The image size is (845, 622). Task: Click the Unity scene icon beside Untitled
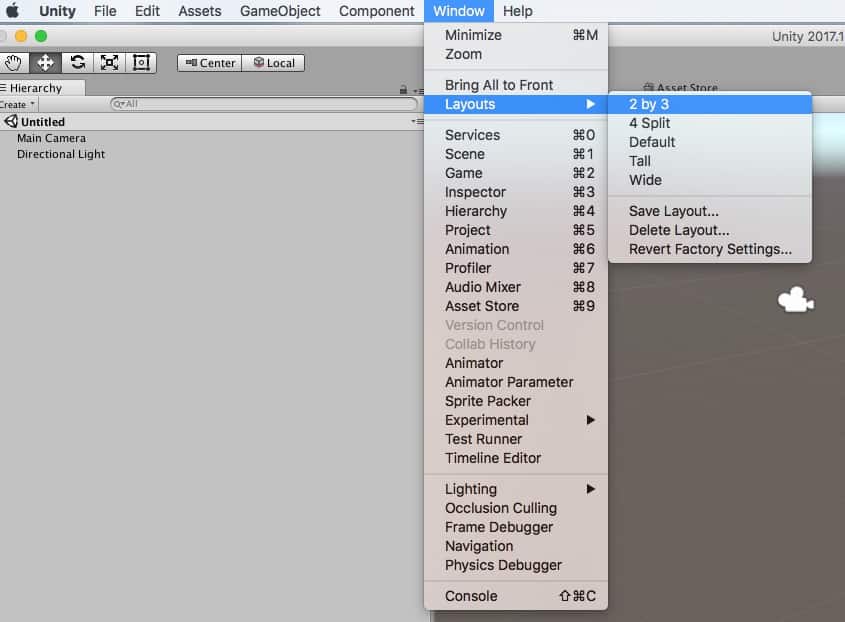click(x=11, y=121)
